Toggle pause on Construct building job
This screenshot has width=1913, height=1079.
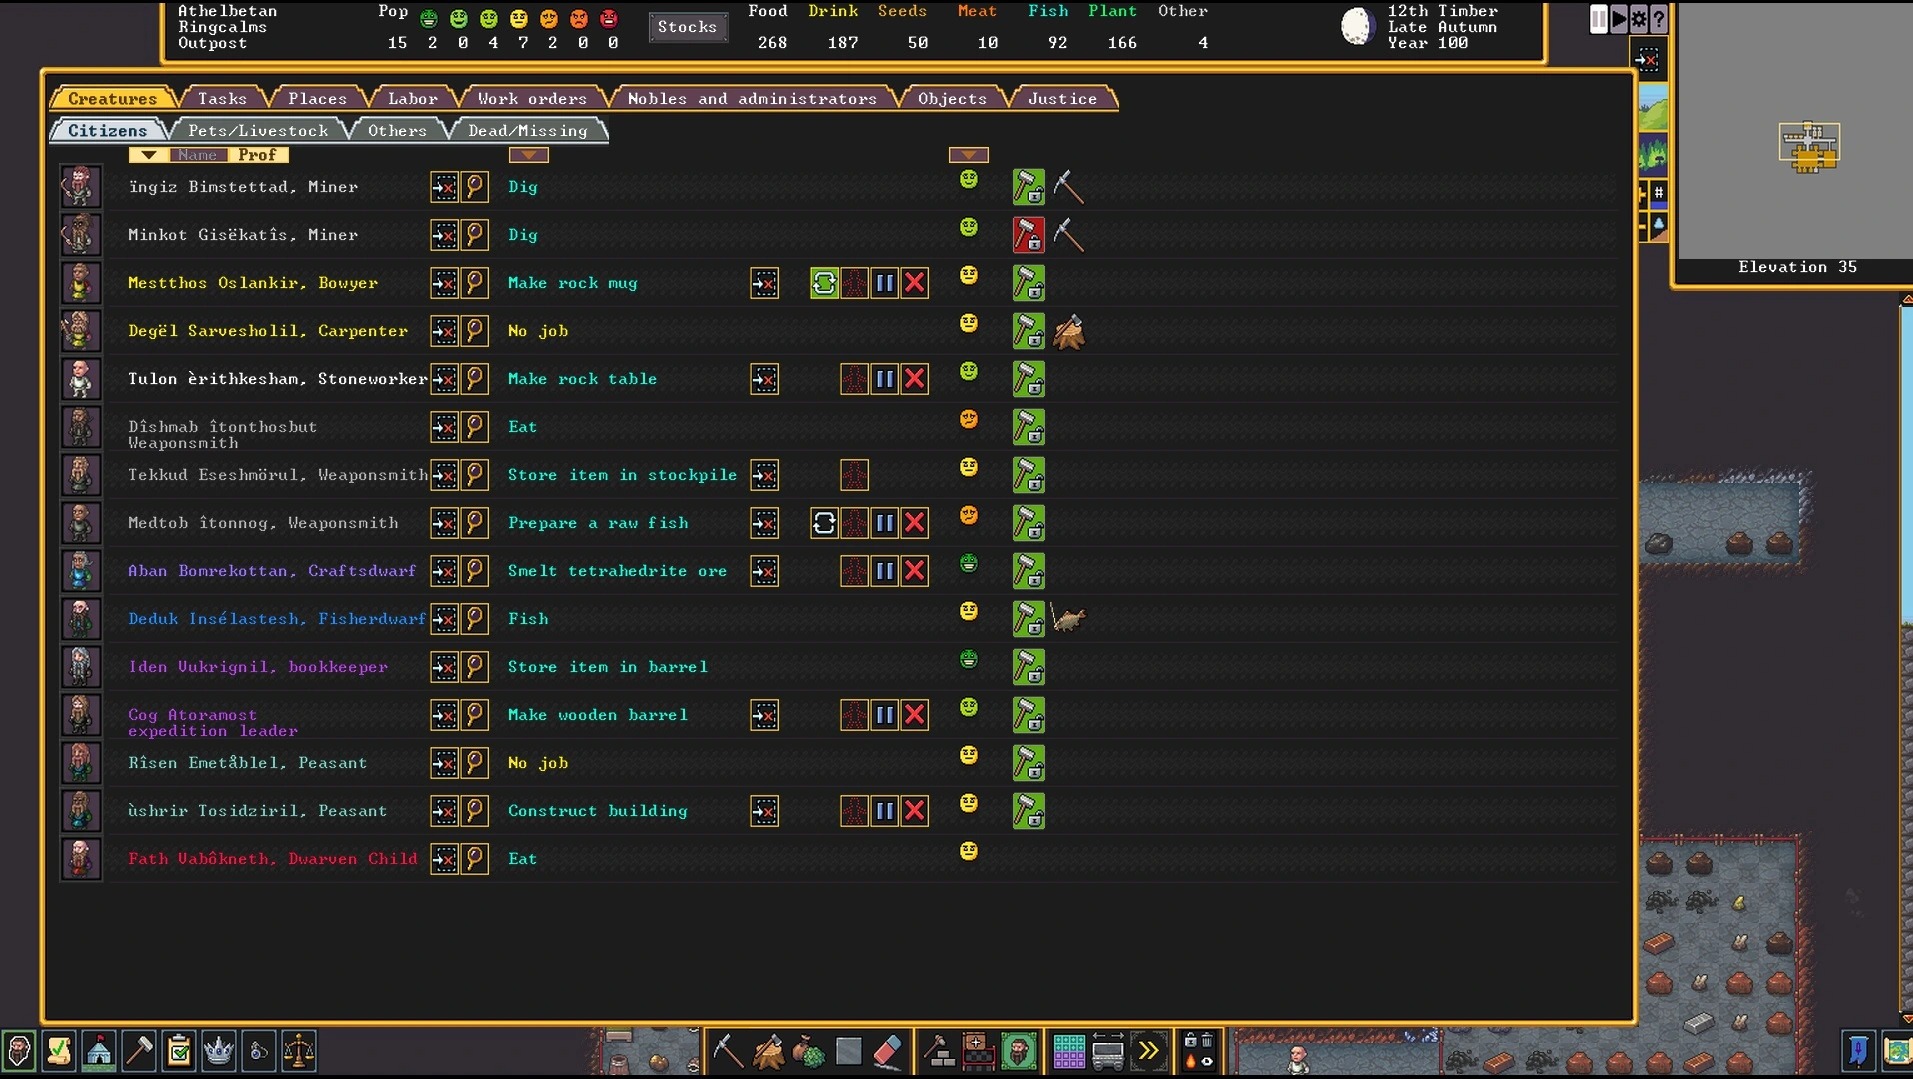point(884,811)
